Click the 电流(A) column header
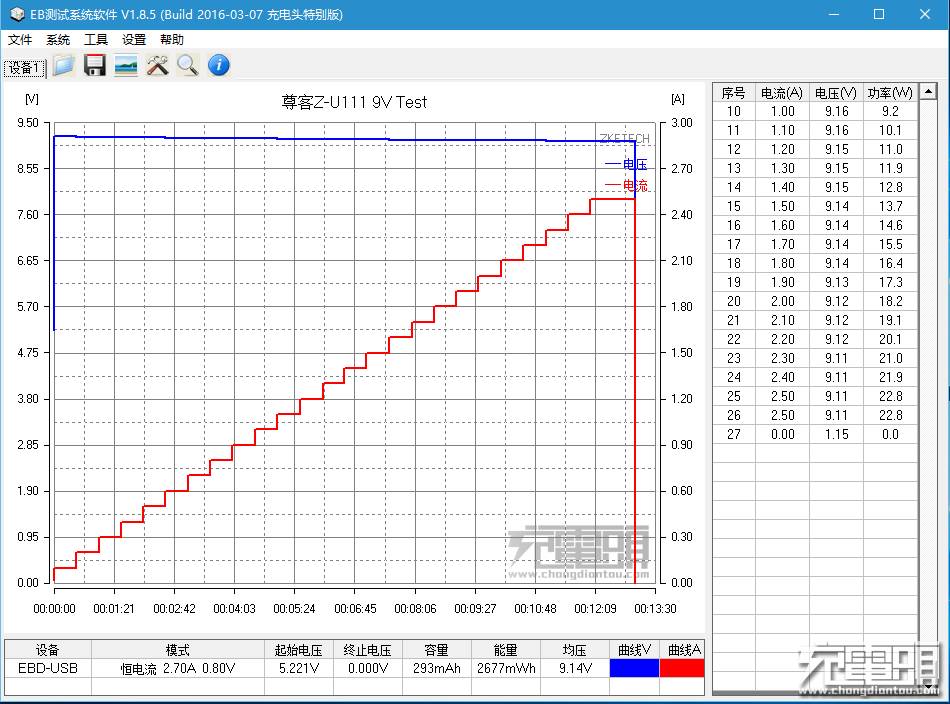This screenshot has width=950, height=704. pyautogui.click(x=782, y=93)
